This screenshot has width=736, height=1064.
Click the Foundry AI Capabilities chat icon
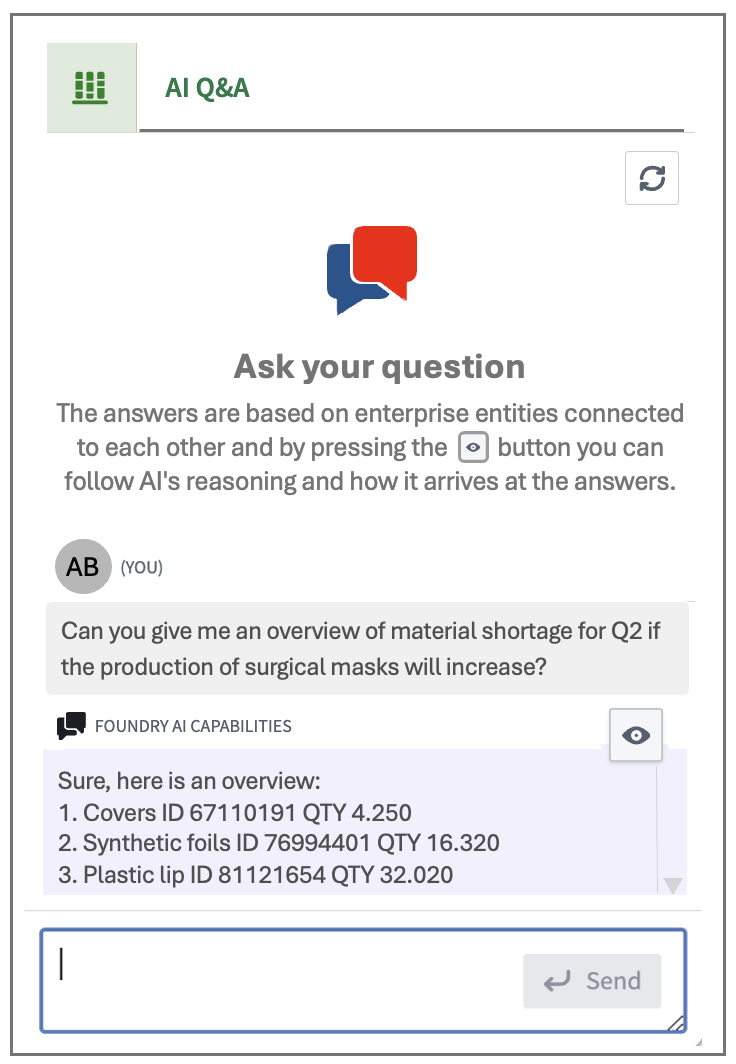click(71, 726)
